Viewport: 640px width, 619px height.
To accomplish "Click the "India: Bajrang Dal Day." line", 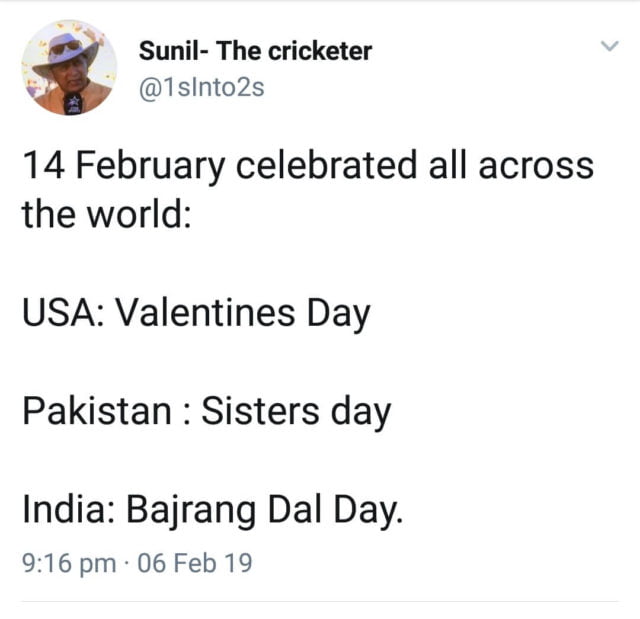I will pyautogui.click(x=213, y=511).
